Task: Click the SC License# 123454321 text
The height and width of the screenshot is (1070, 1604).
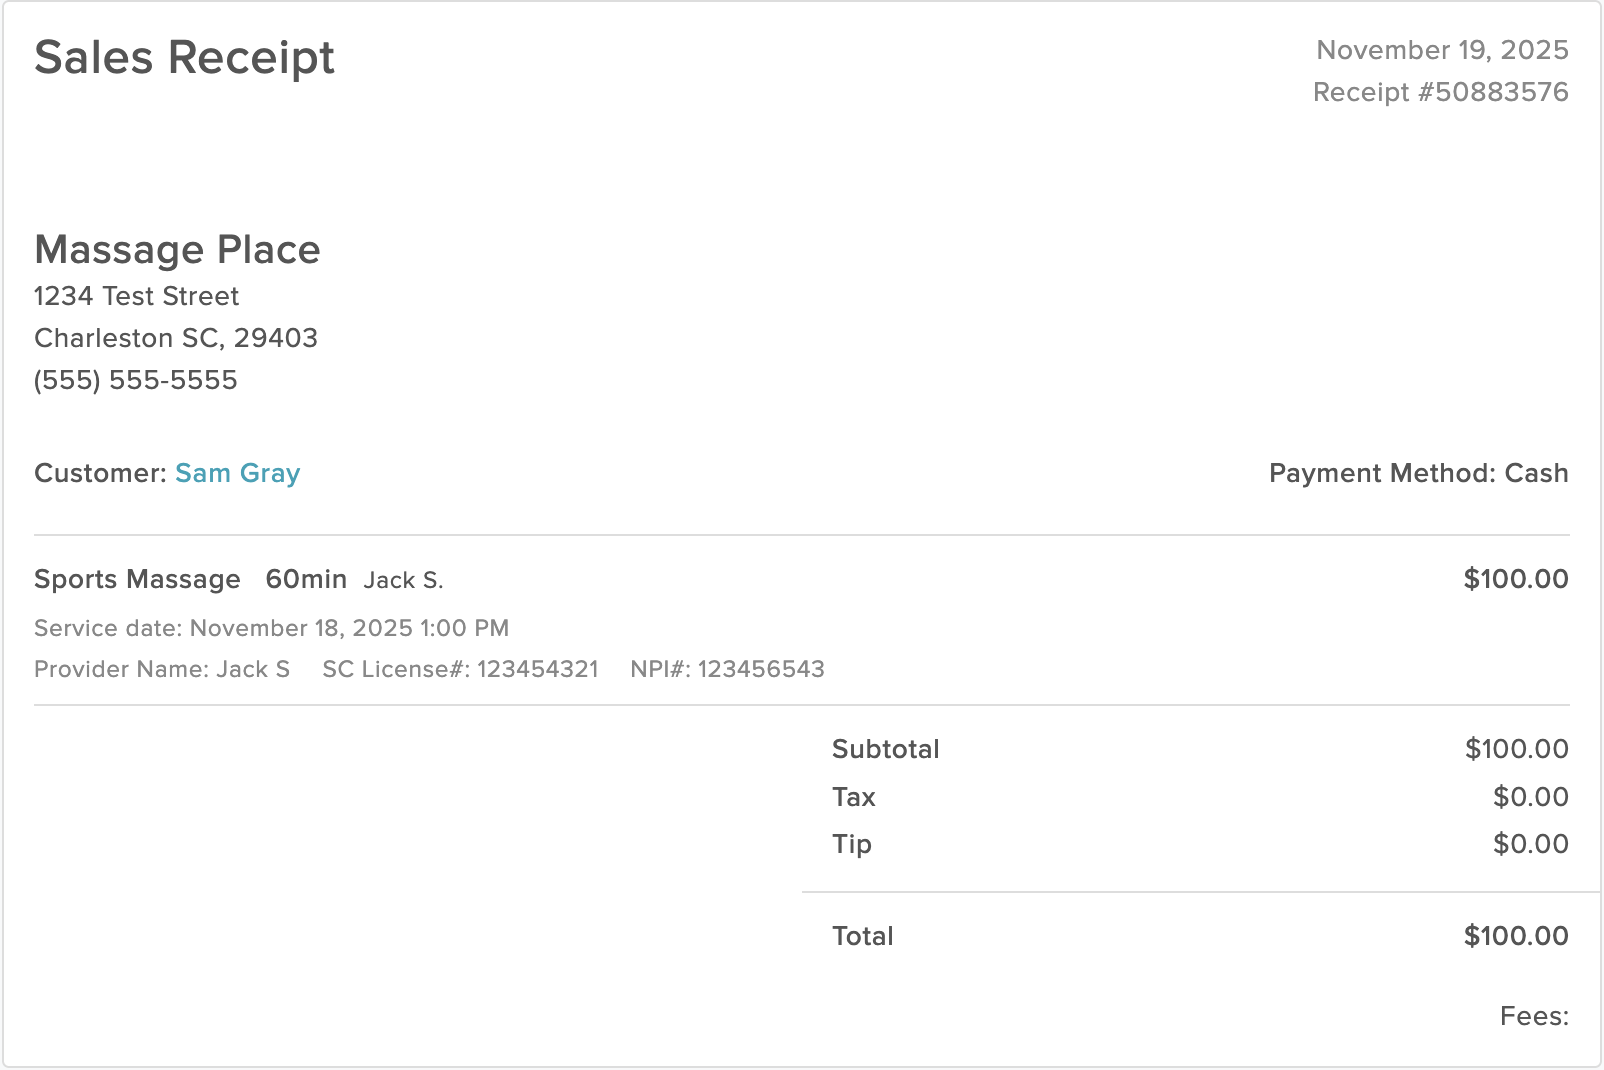Action: pos(460,669)
